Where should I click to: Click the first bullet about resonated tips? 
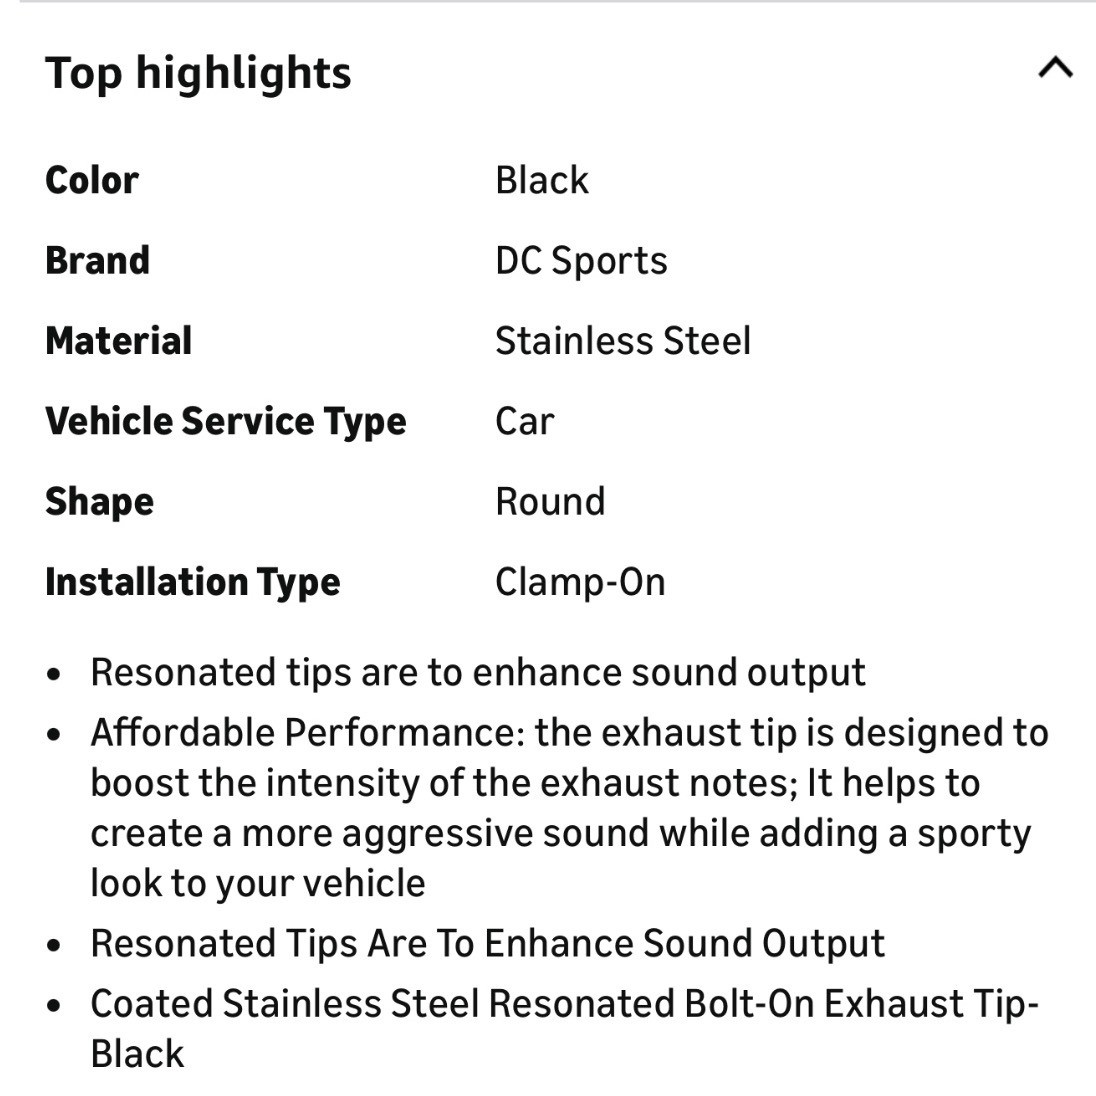point(478,673)
